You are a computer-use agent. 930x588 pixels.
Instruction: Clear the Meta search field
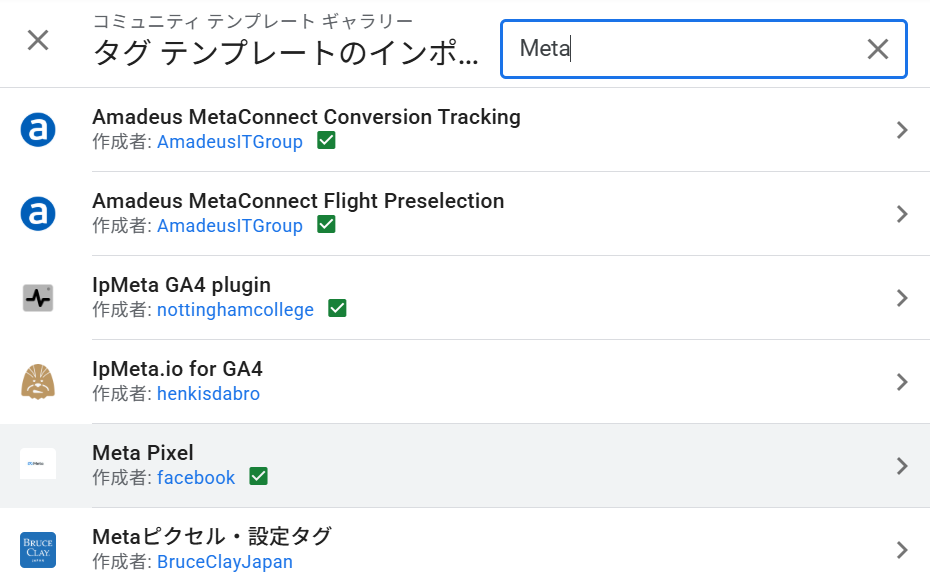tap(877, 49)
